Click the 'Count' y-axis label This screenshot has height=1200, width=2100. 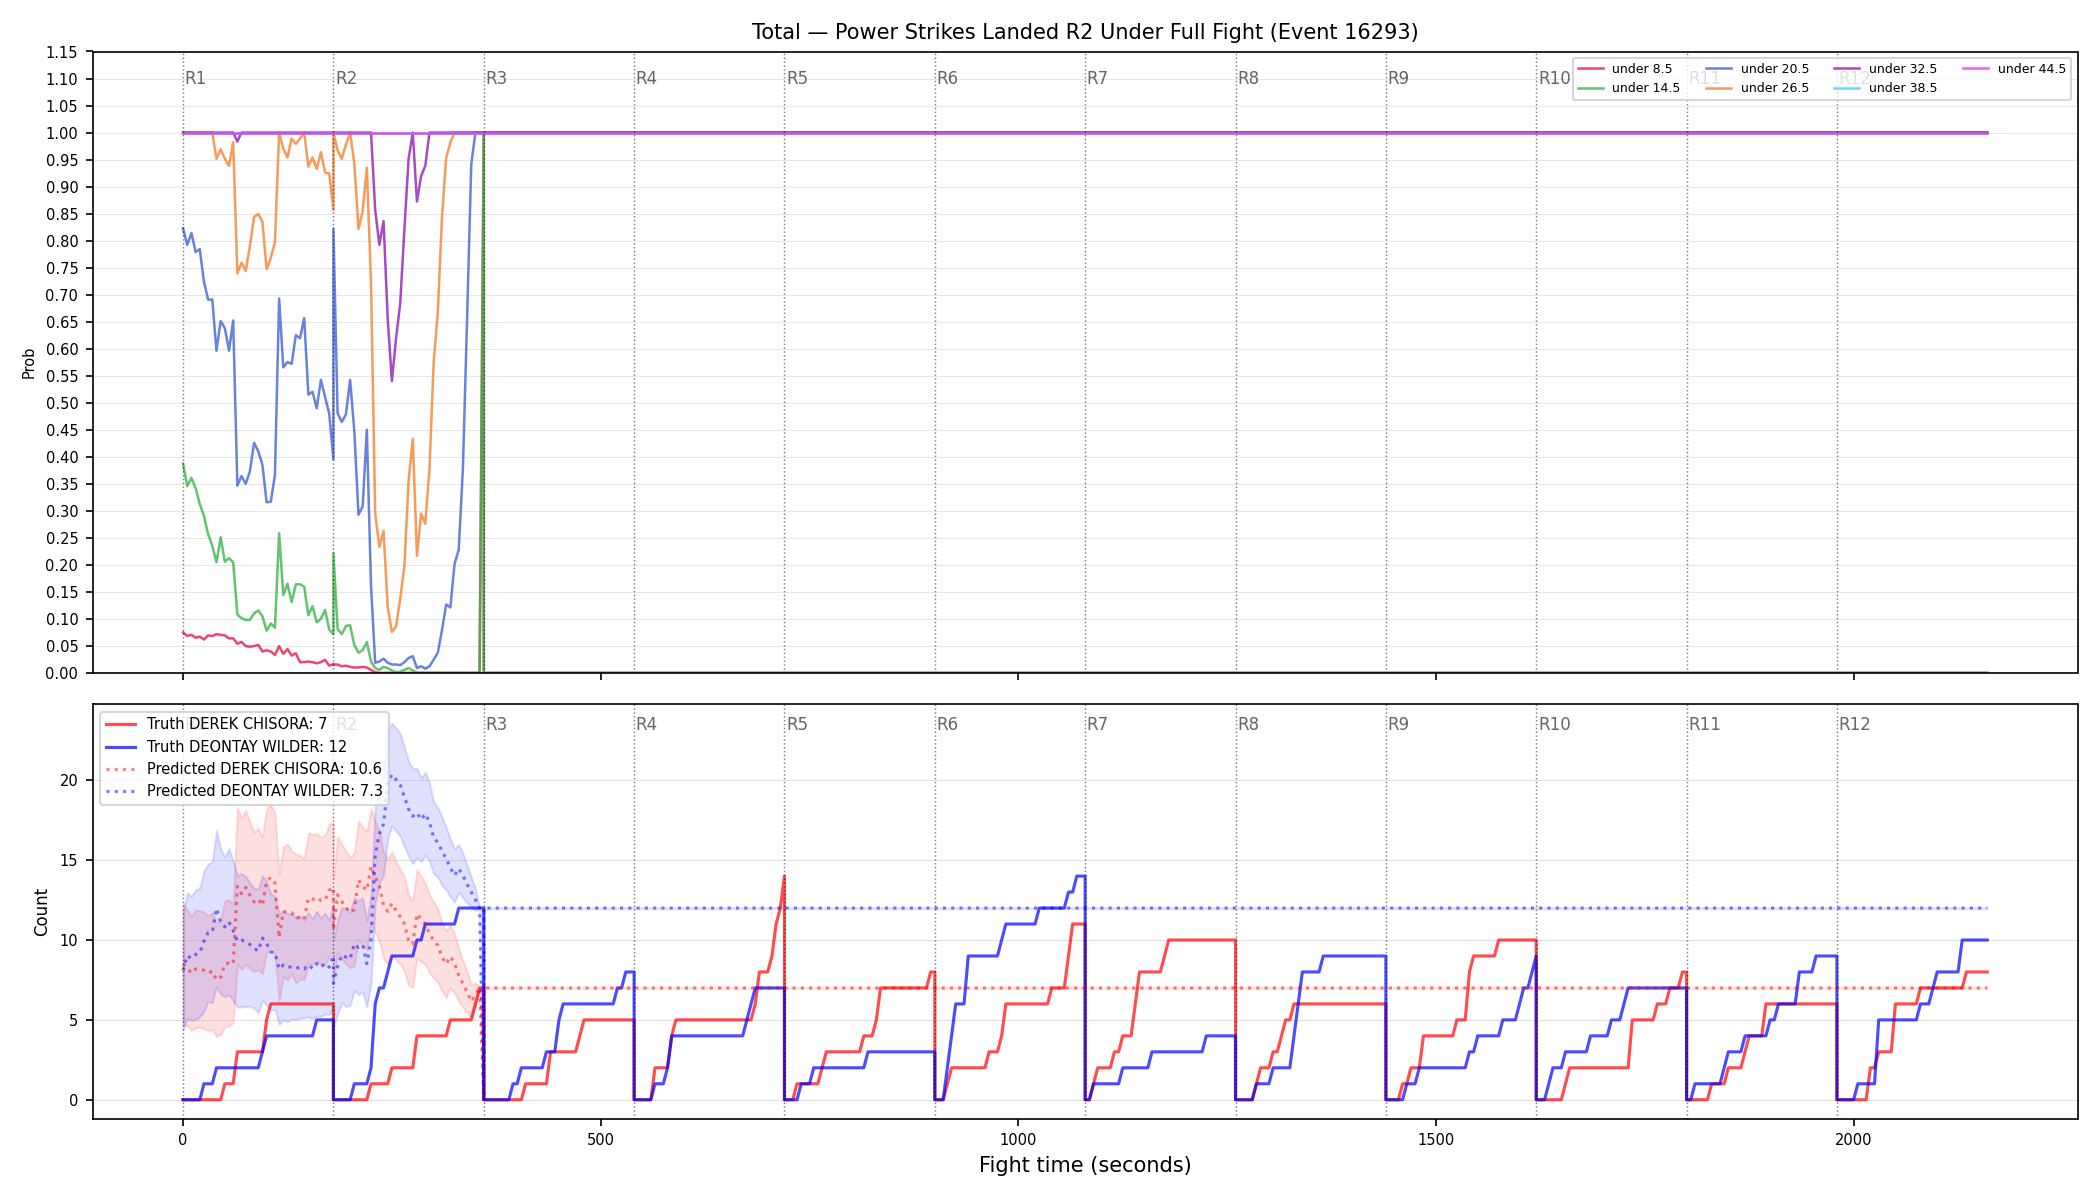point(41,912)
